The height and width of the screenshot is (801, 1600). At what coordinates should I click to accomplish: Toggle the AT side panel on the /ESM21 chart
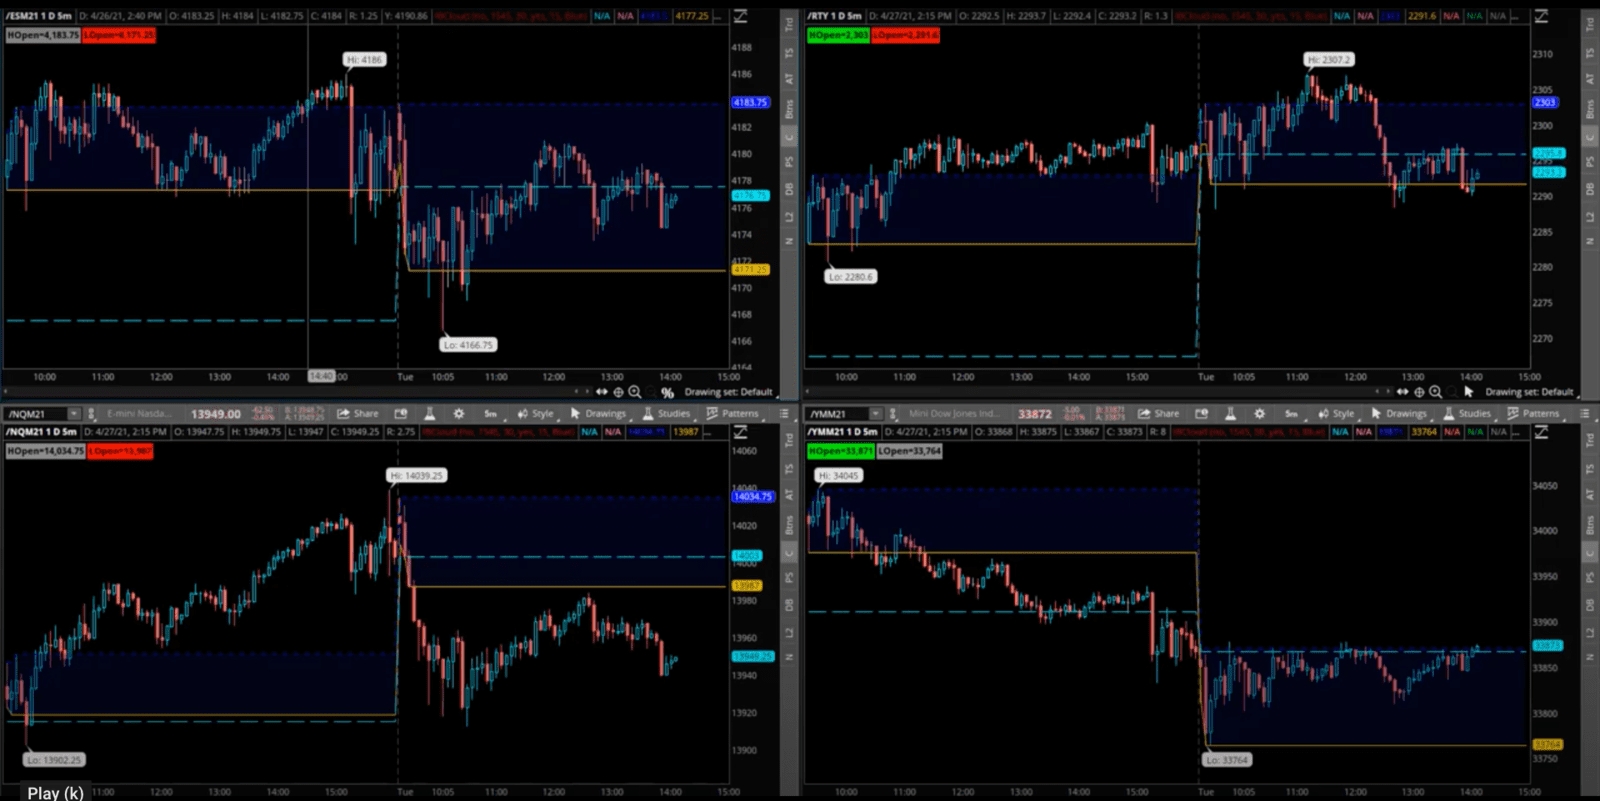(x=789, y=79)
